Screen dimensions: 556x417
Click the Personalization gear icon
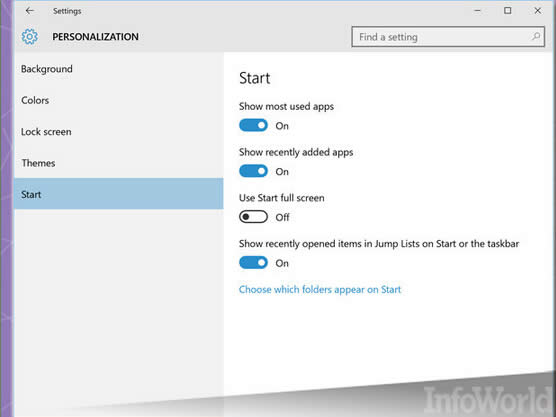(29, 37)
